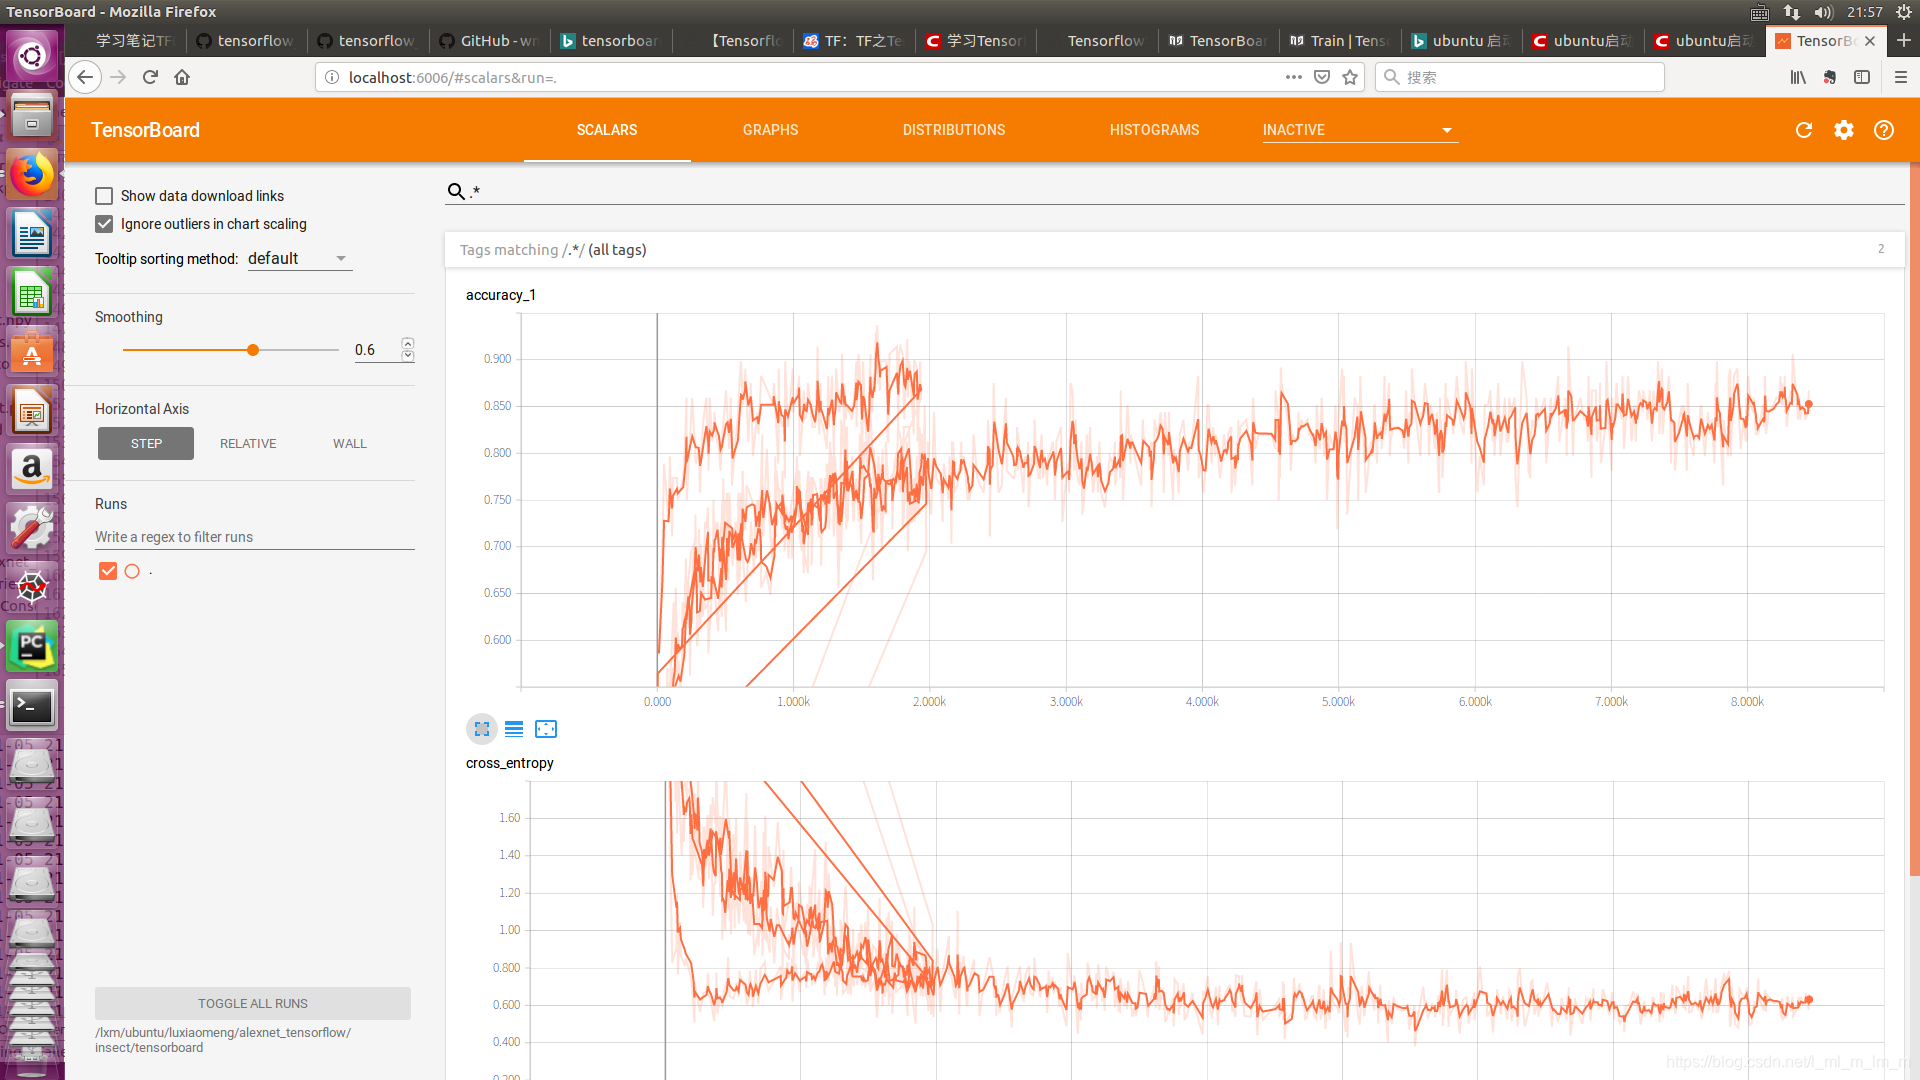1920x1080 pixels.
Task: Go forward in Firefox
Action: tap(118, 77)
